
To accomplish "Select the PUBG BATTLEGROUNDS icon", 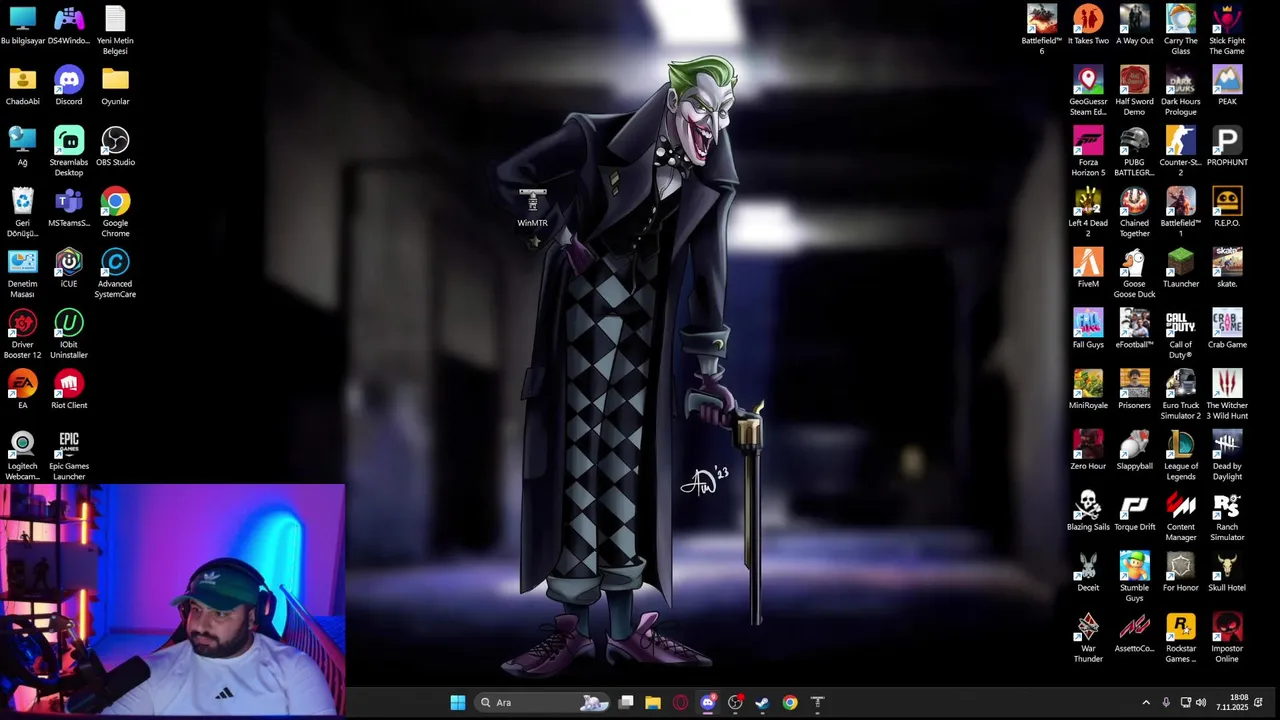I will pyautogui.click(x=1134, y=152).
